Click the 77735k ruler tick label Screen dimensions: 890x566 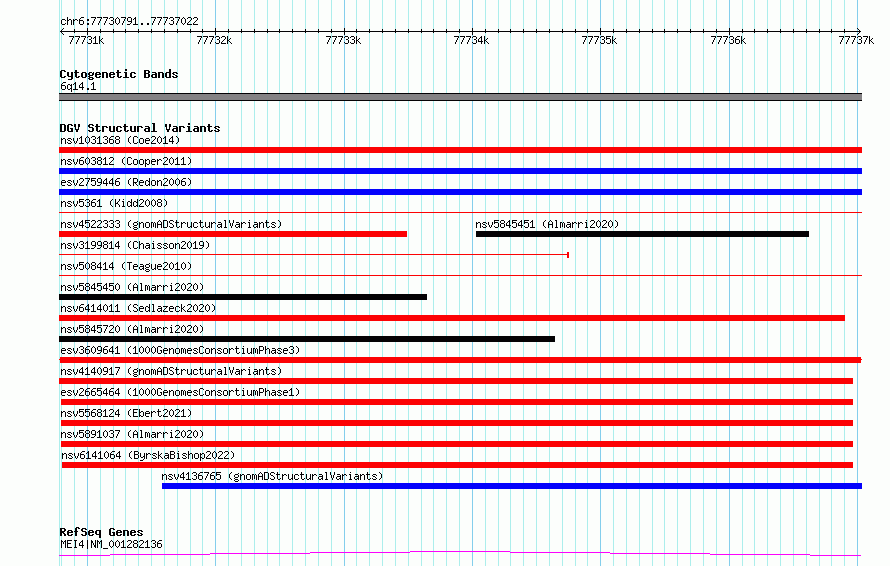[x=599, y=40]
